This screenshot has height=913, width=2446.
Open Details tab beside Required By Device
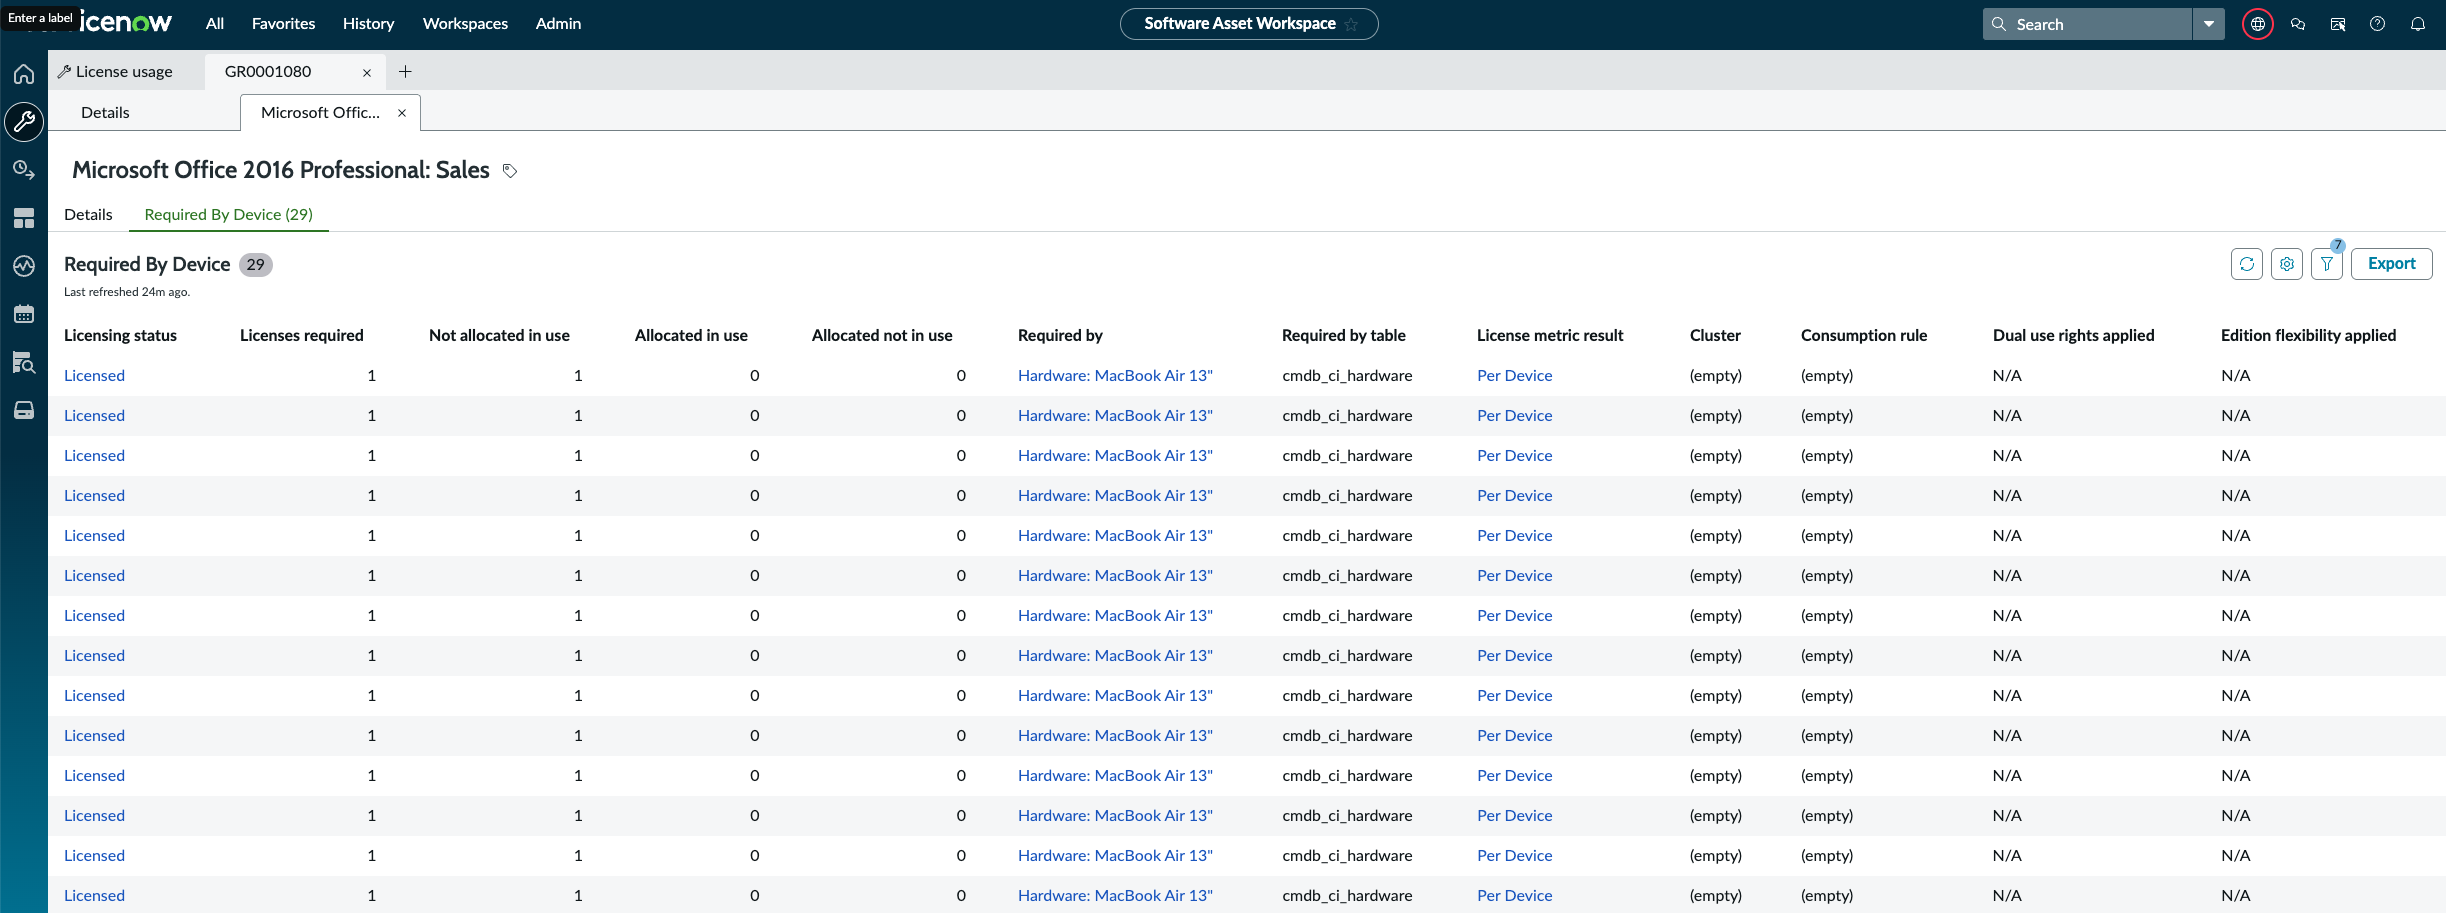88,214
